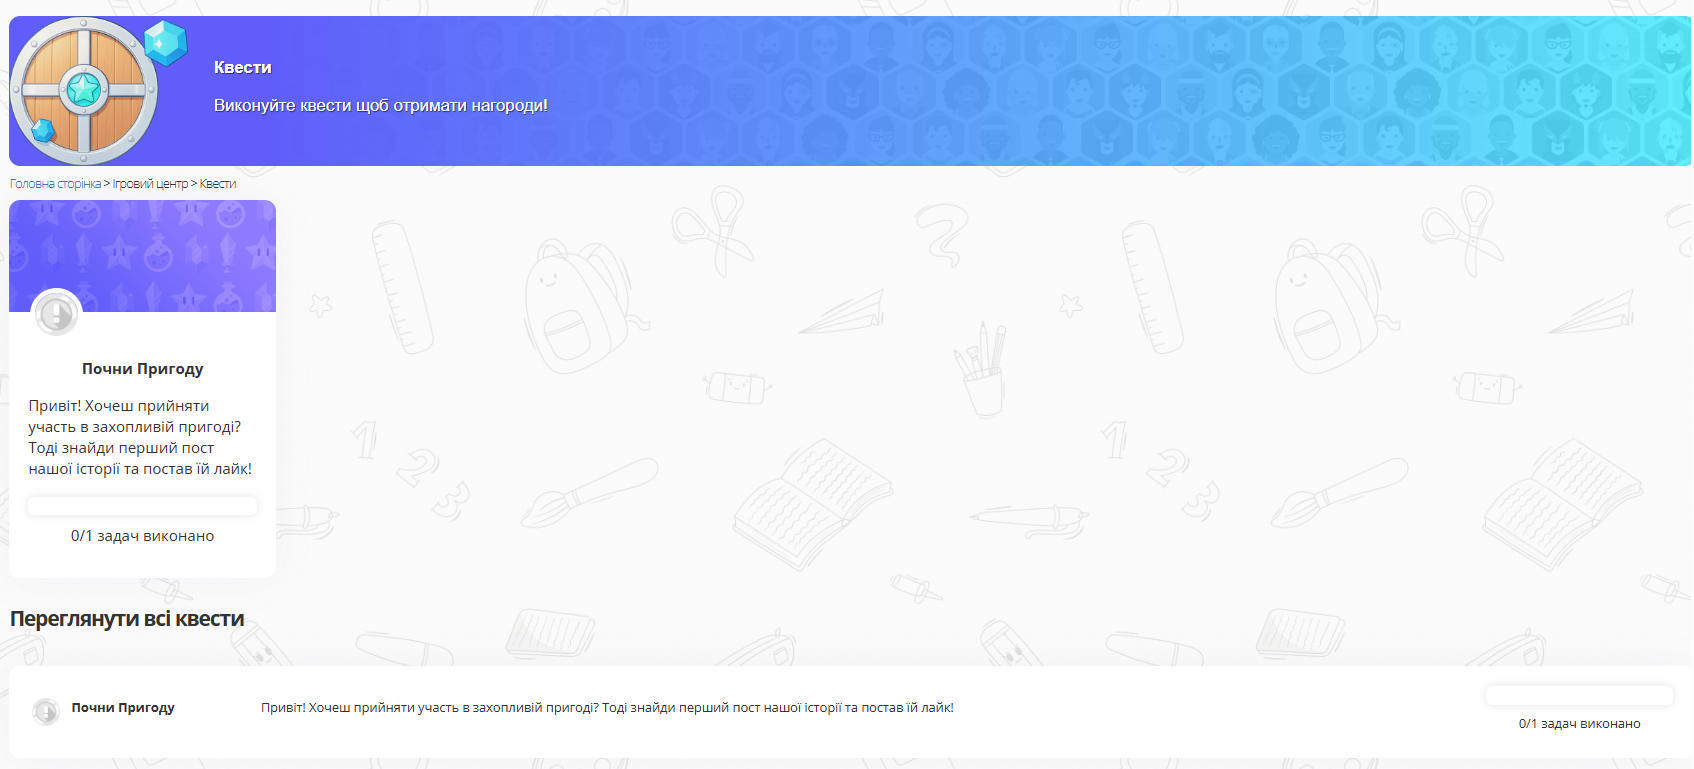This screenshot has width=1694, height=769.
Task: Click the small blue gem on shield's lower edge
Action: coord(43,131)
